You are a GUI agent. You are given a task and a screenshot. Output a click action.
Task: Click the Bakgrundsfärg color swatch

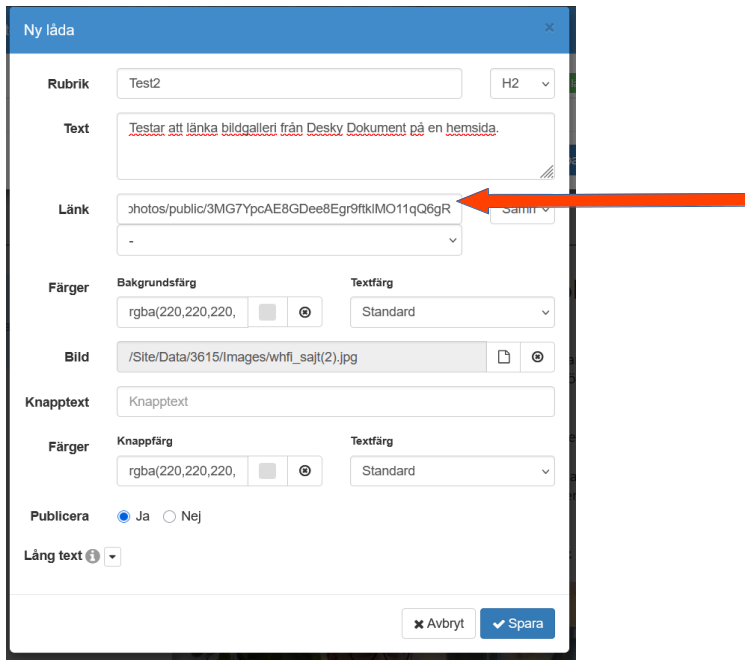click(267, 312)
